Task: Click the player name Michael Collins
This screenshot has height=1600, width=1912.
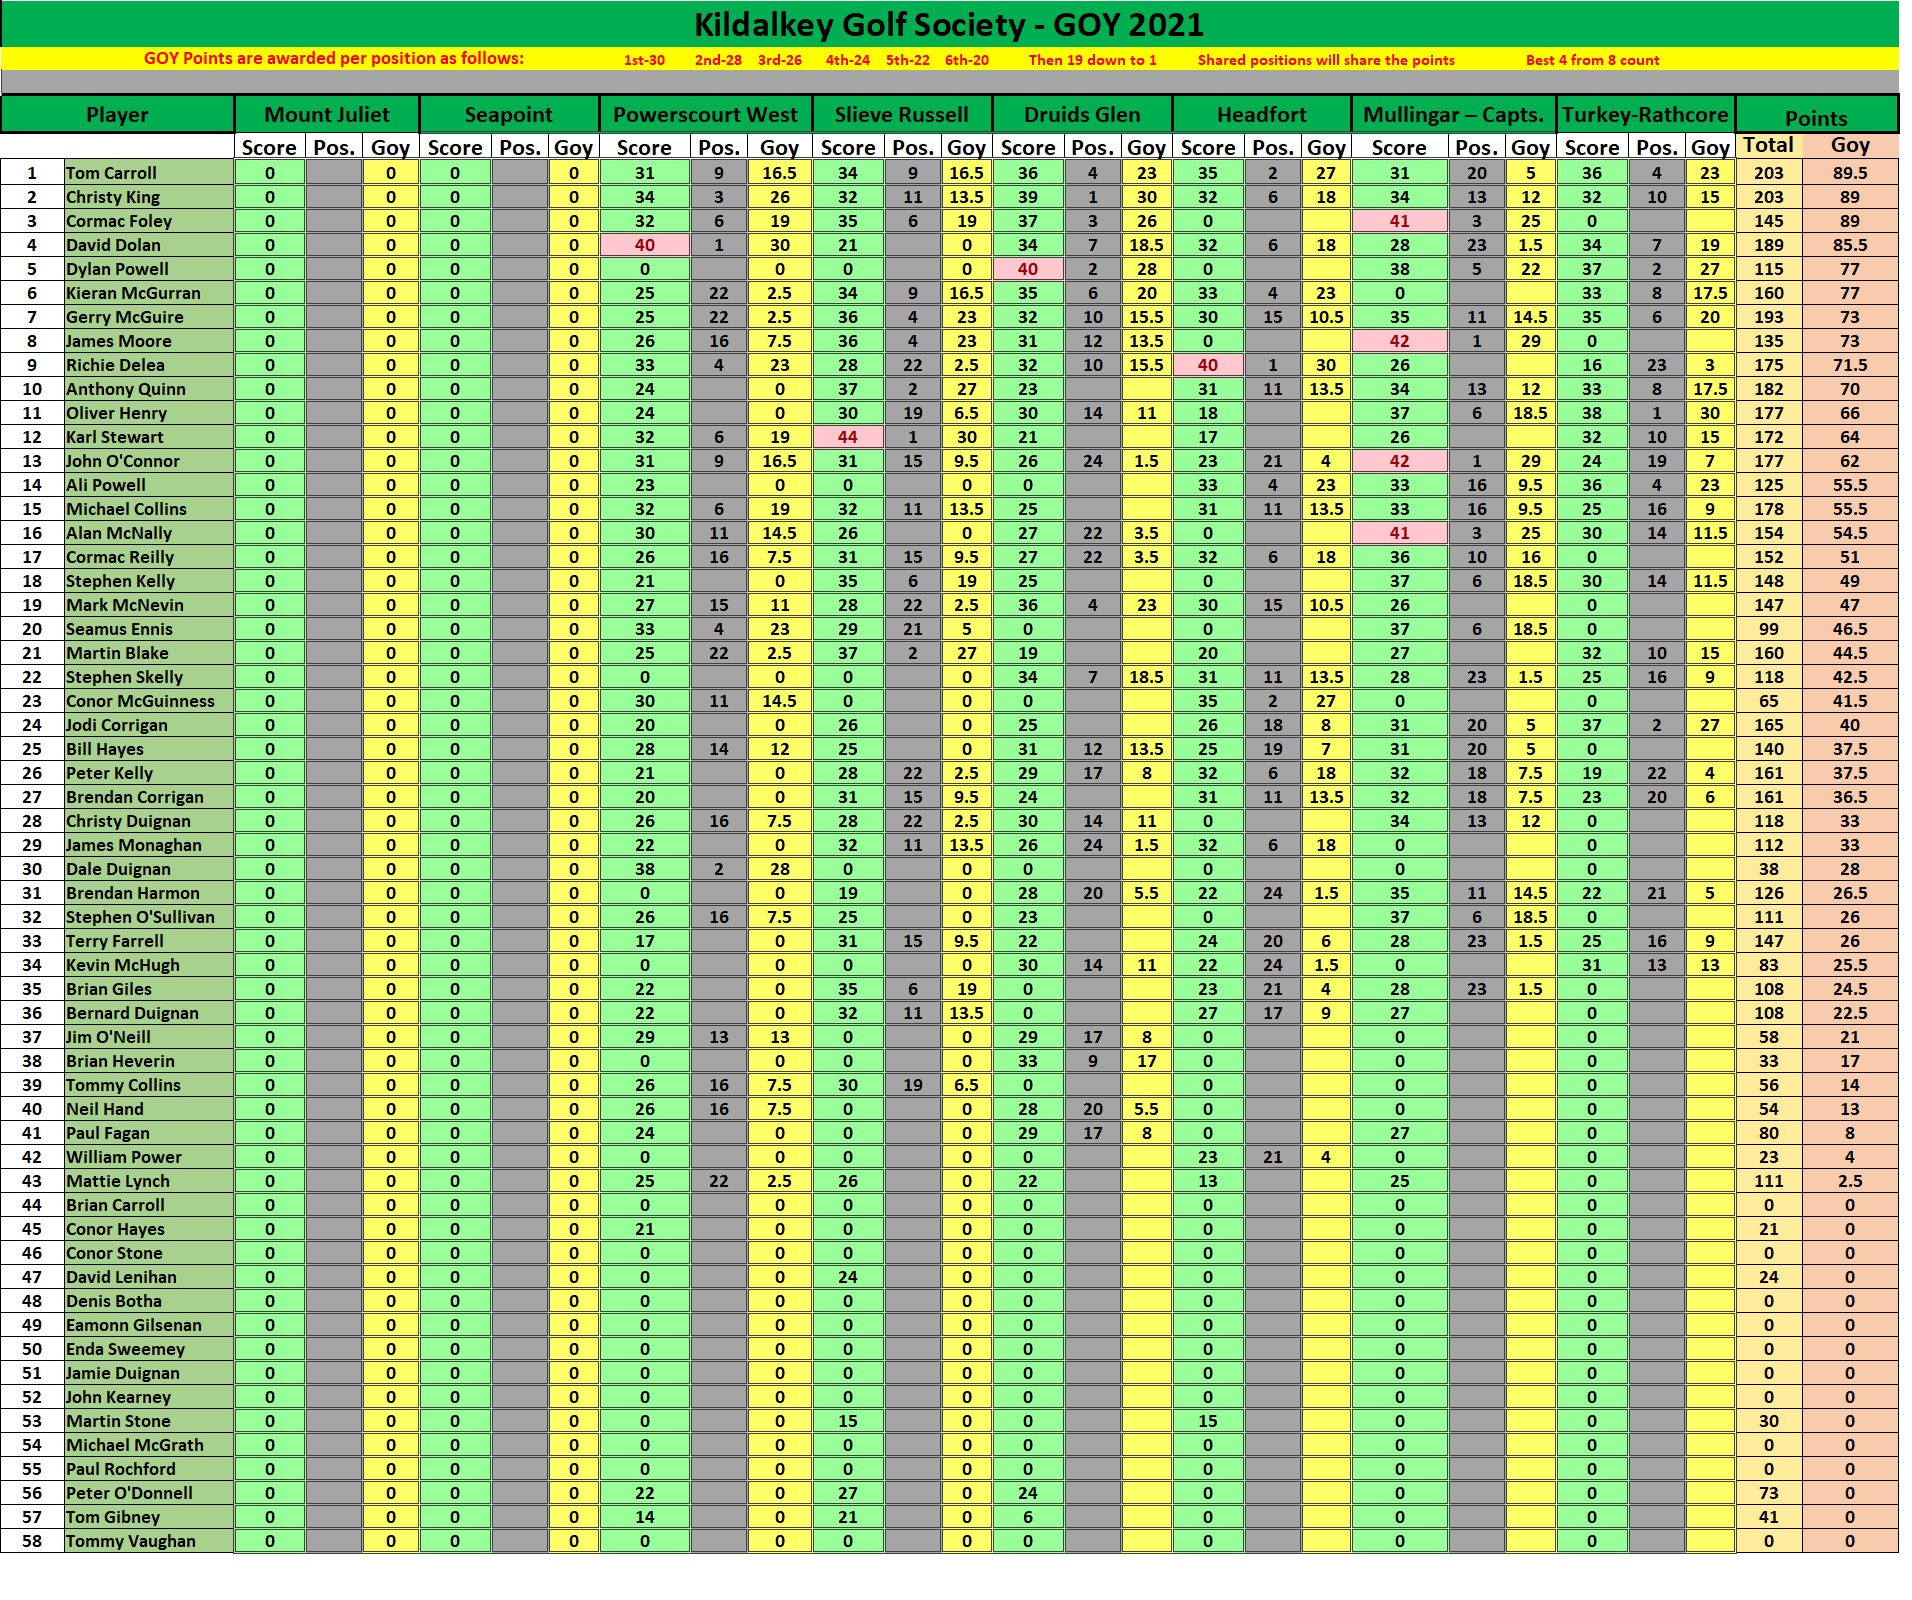Action: tap(126, 509)
